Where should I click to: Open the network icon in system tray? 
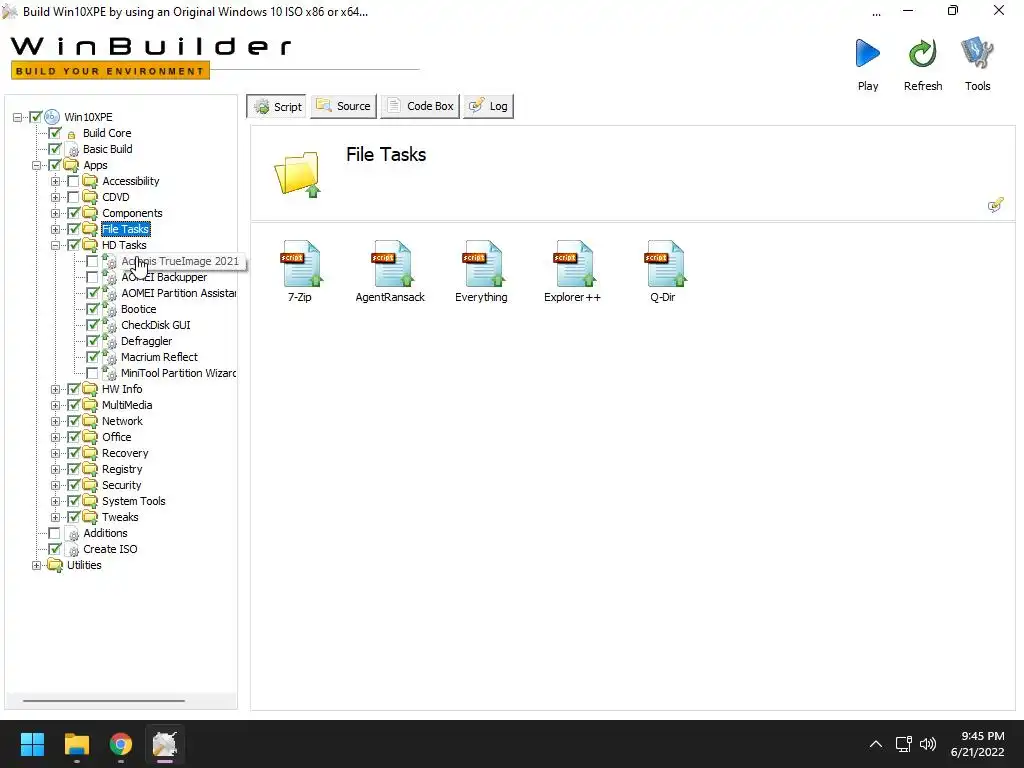pos(903,744)
